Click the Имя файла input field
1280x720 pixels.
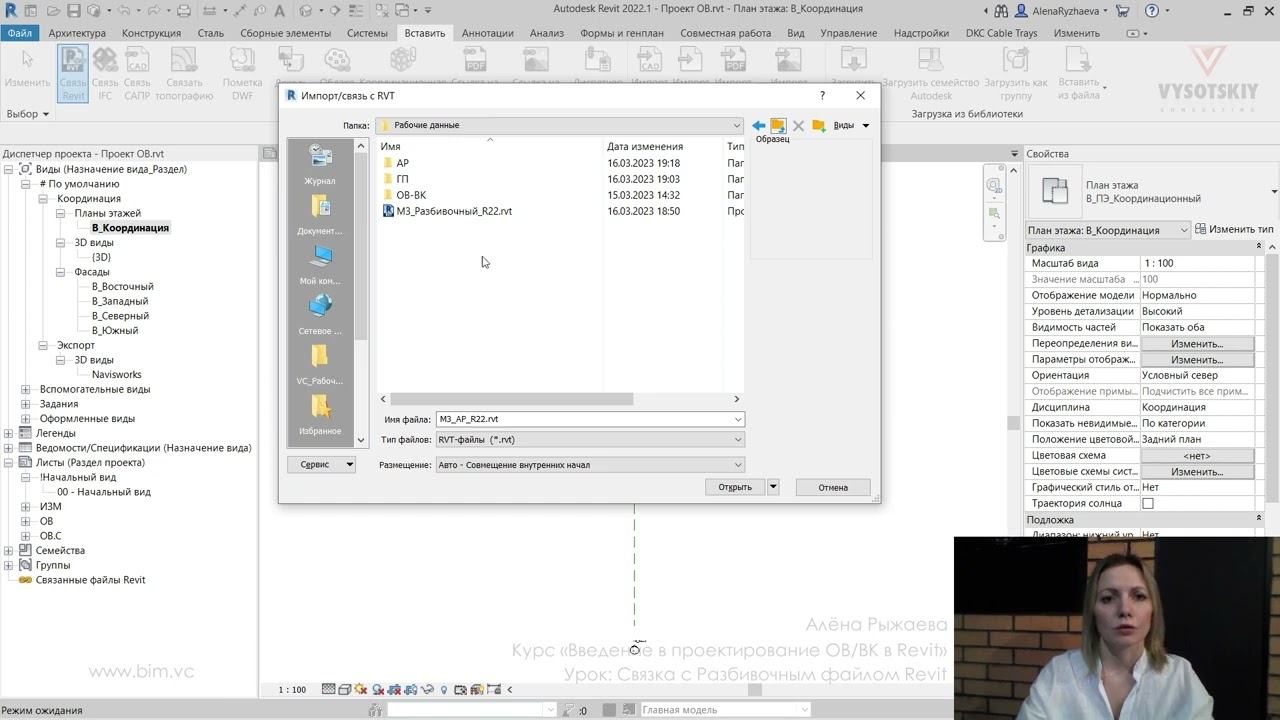coord(590,419)
